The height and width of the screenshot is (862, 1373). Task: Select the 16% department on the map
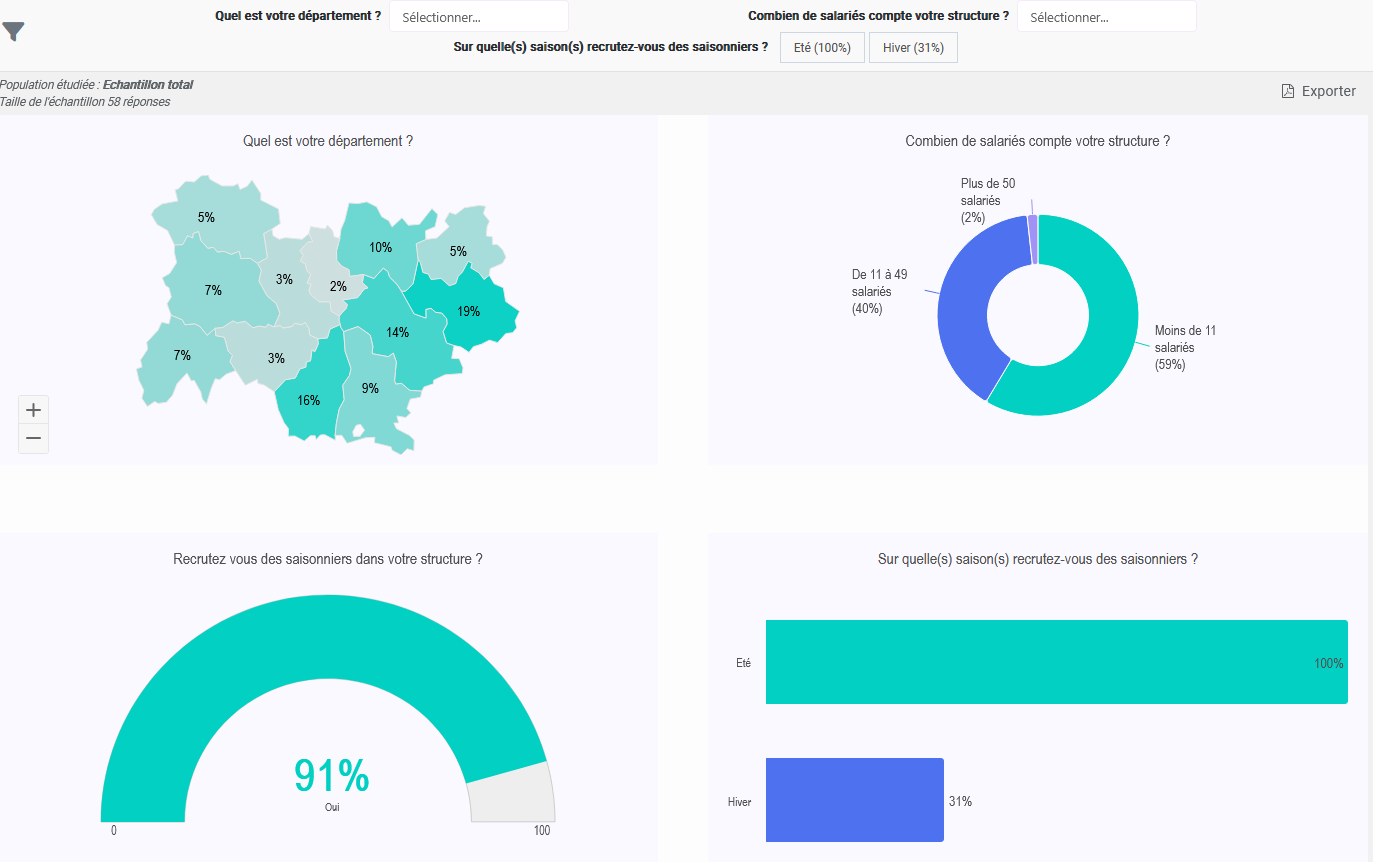(309, 400)
